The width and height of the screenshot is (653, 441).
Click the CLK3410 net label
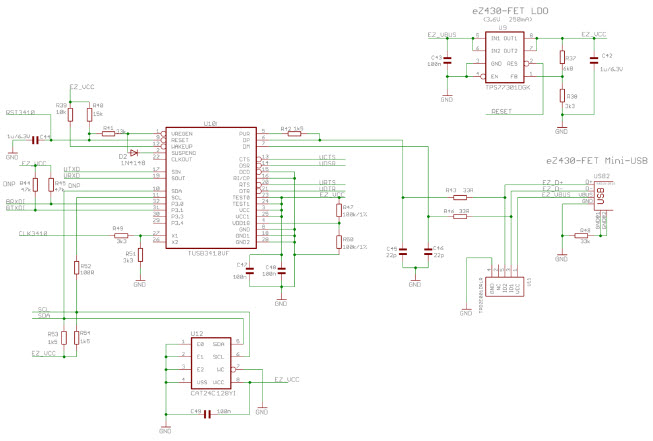(33, 234)
